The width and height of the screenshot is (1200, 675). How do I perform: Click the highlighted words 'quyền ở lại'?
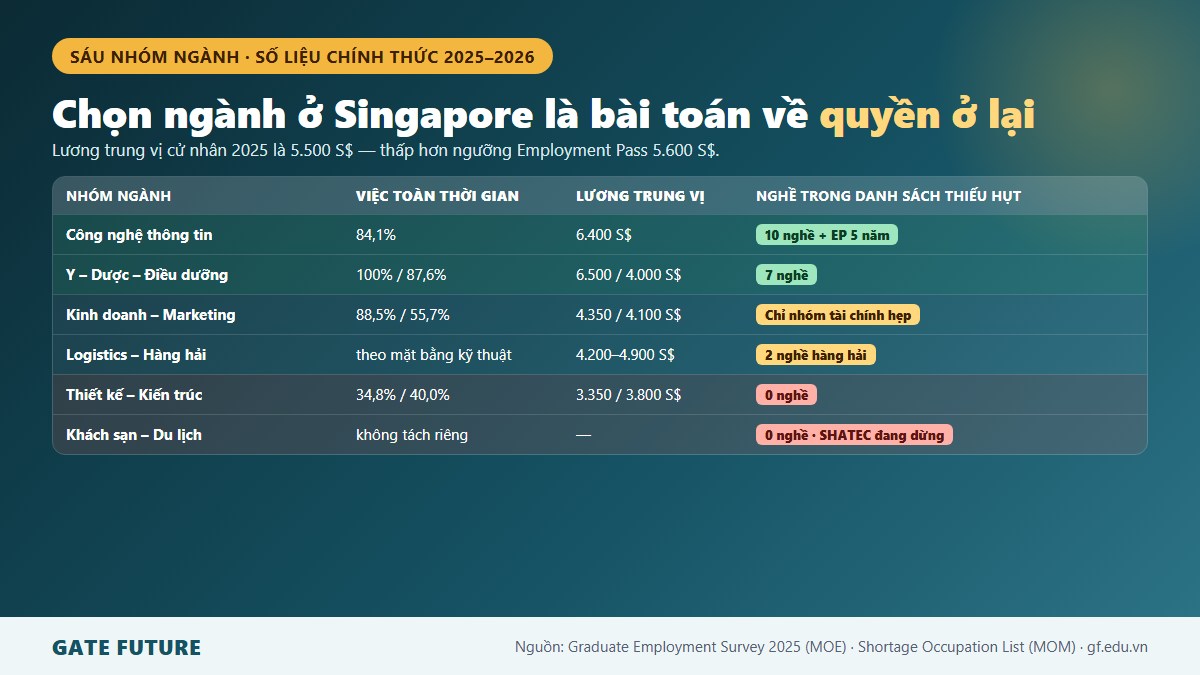tap(927, 116)
